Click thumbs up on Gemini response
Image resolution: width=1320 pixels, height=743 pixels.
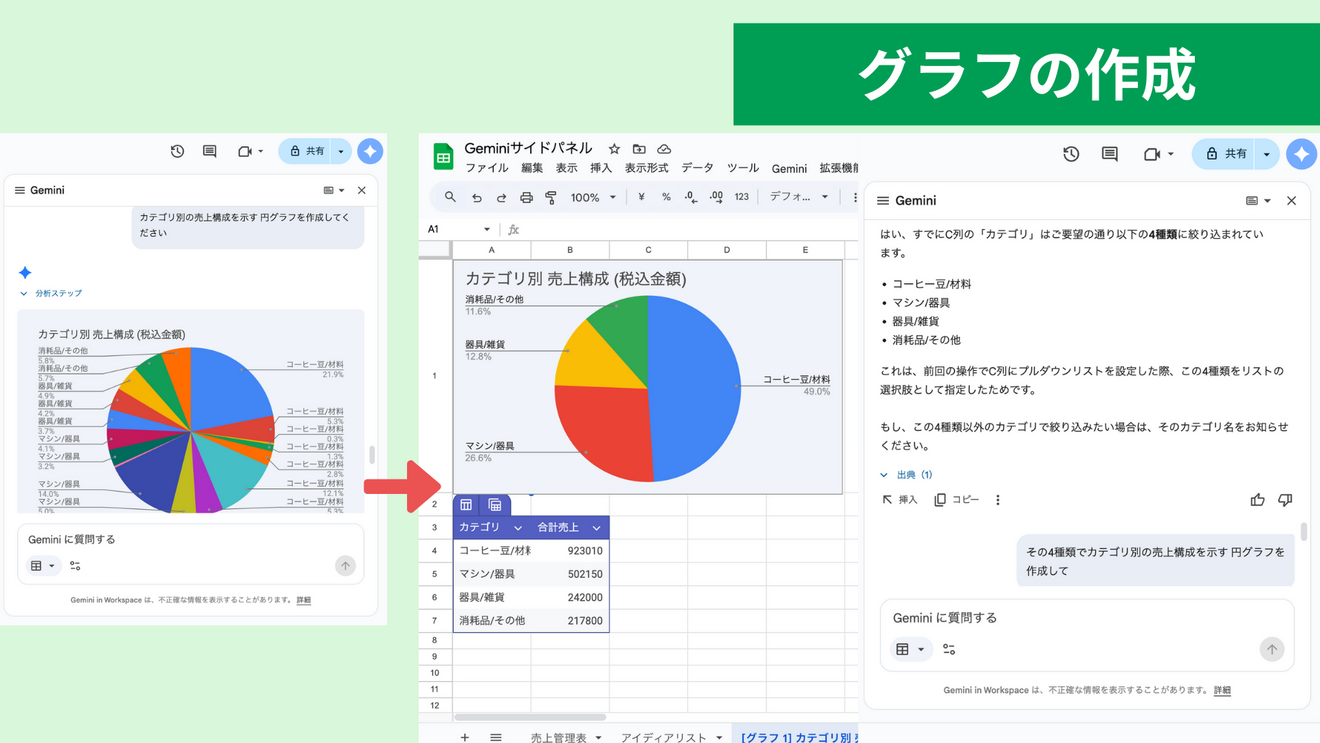click(1257, 500)
